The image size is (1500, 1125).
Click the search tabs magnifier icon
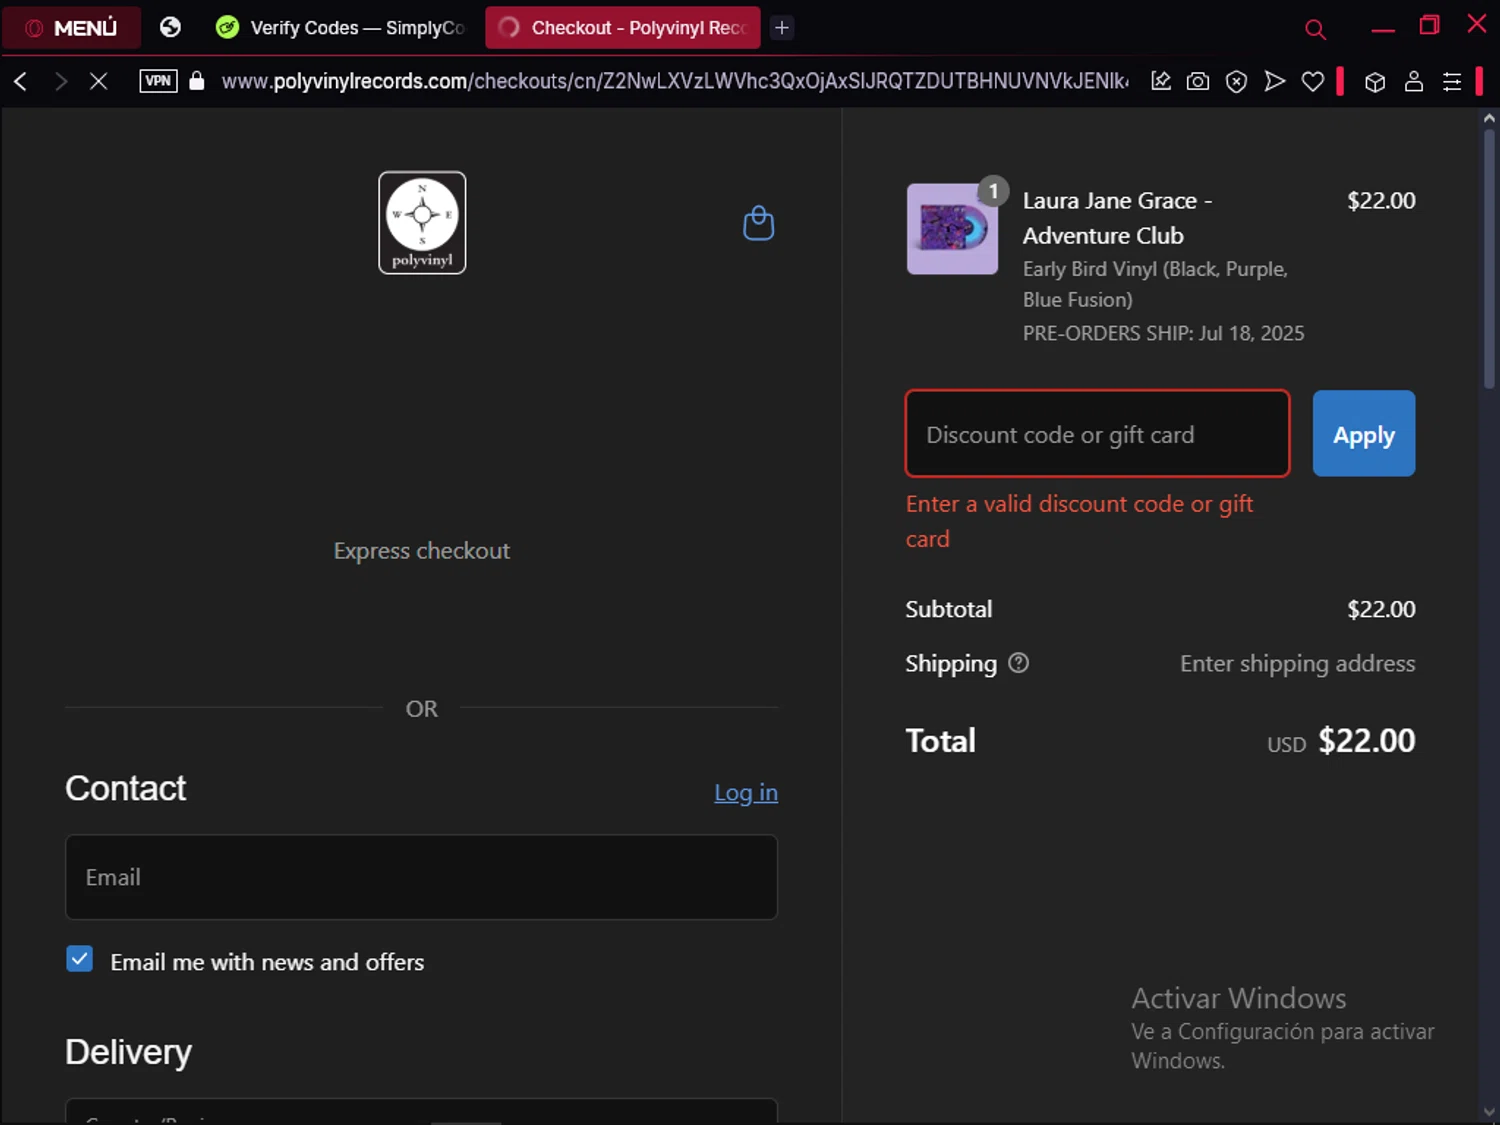pyautogui.click(x=1316, y=29)
